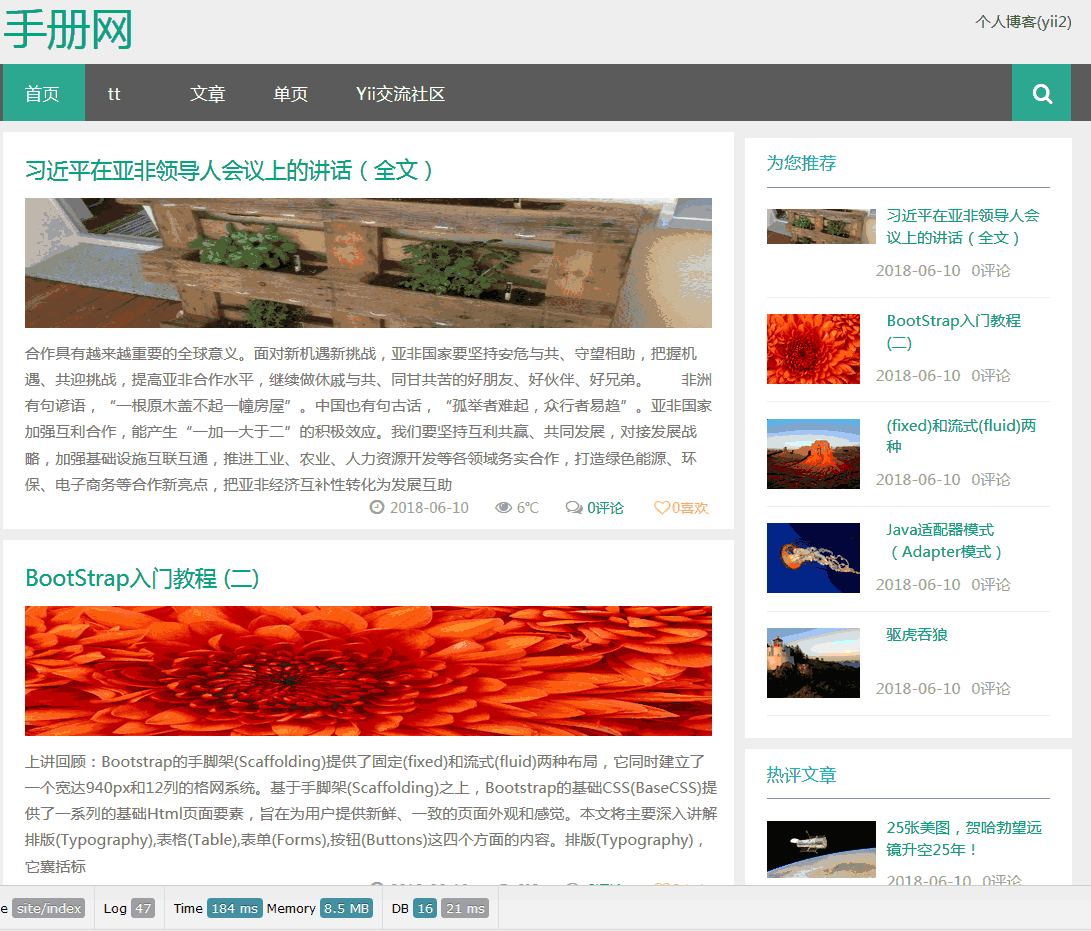This screenshot has width=1091, height=931.
Task: Click the search magnifier icon in navbar
Action: 1042,94
